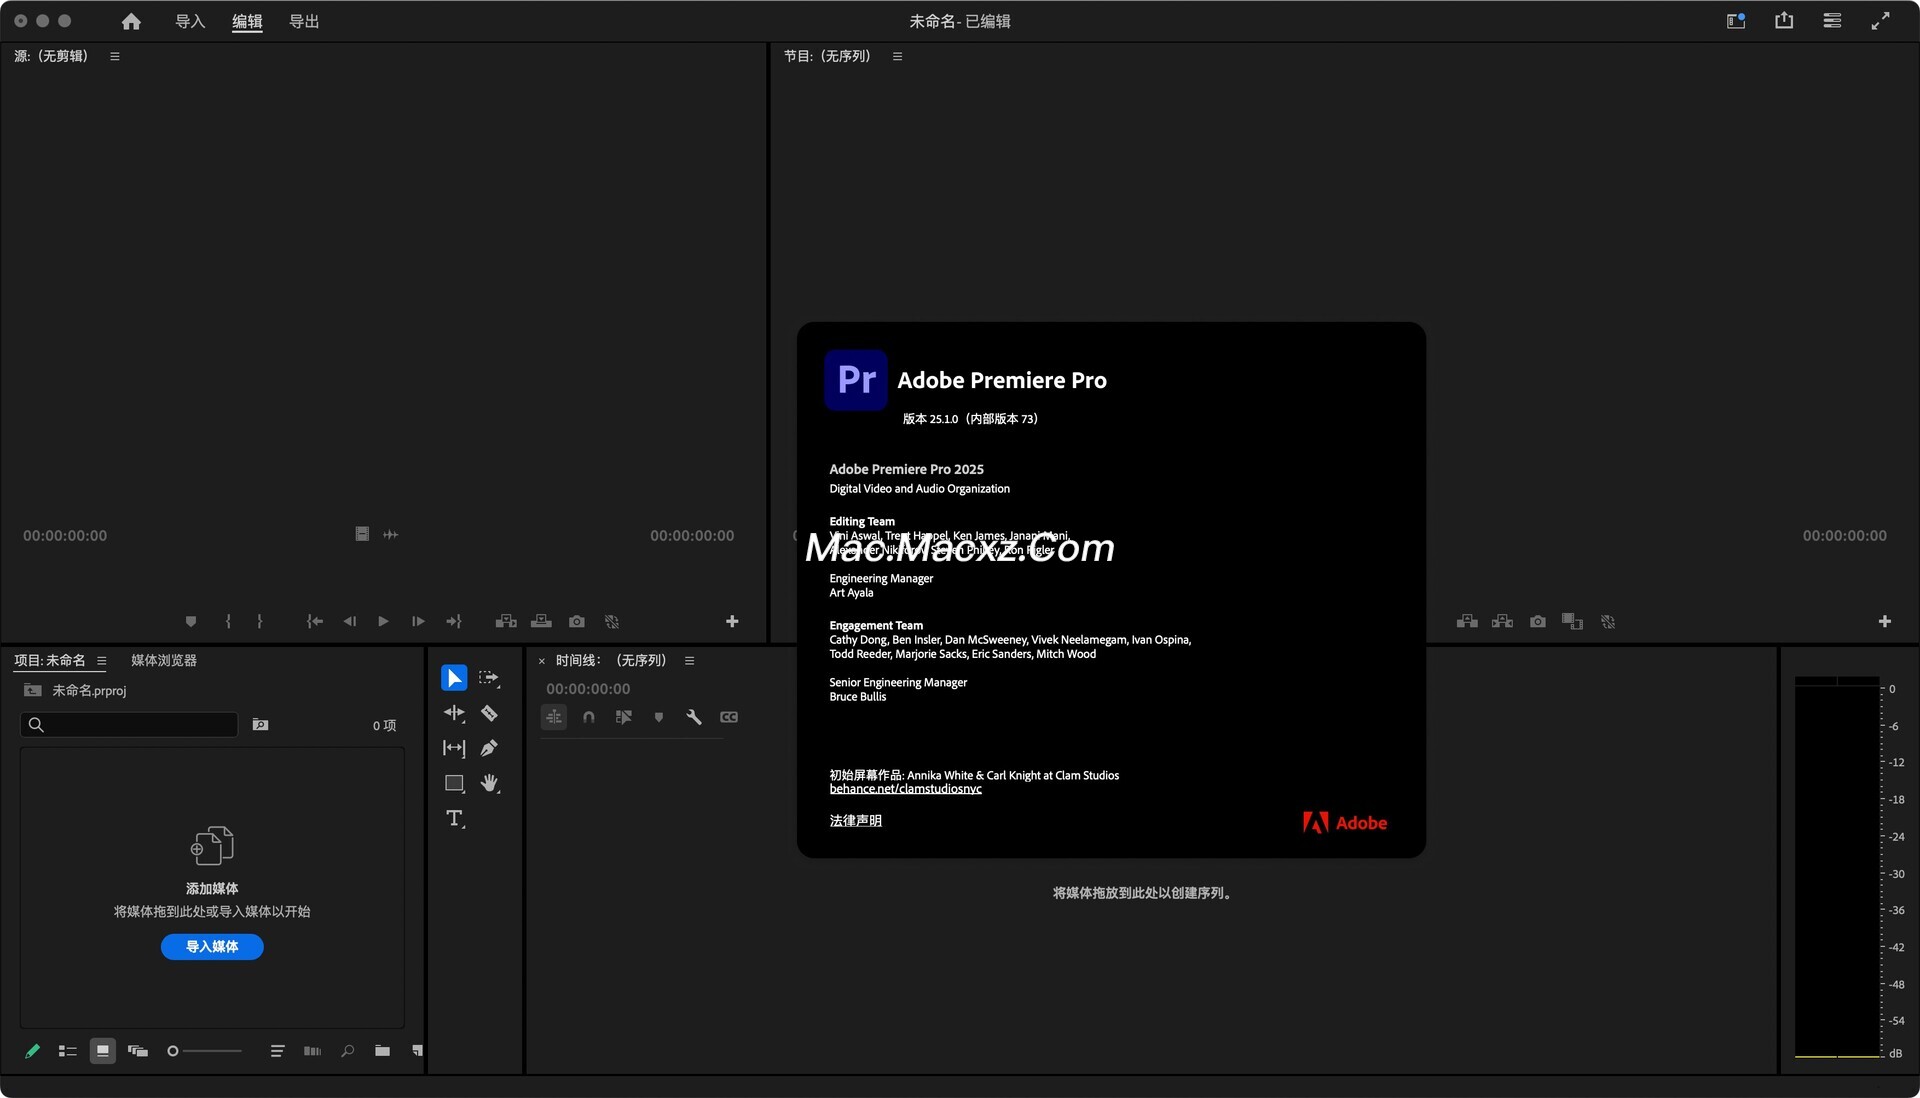Screen dimensions: 1920x1098
Task: Click the Home icon in top bar
Action: [131, 21]
